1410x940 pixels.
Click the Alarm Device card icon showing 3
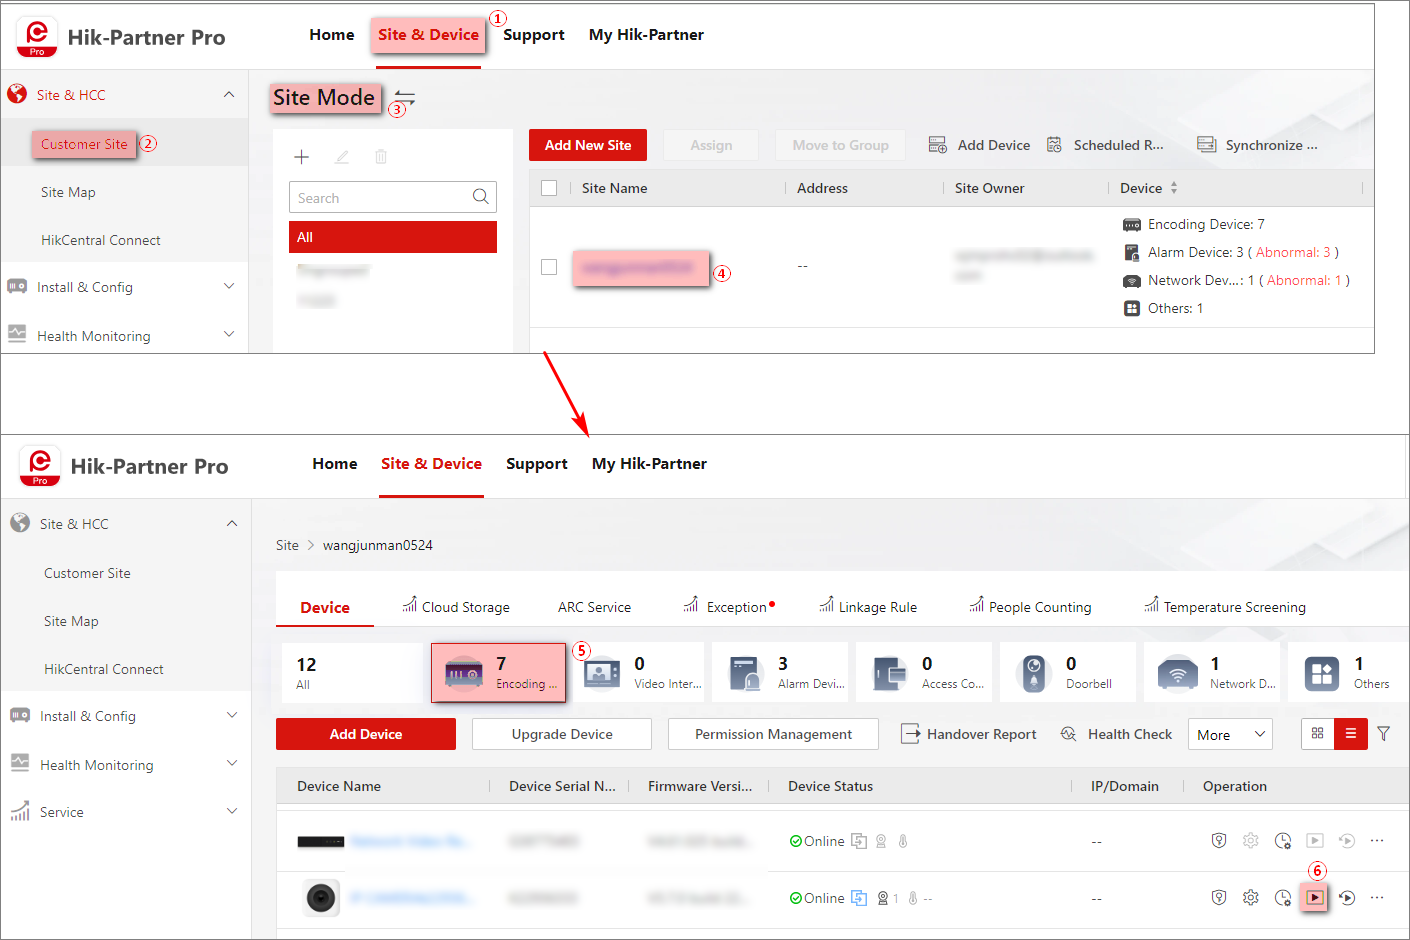(x=747, y=673)
